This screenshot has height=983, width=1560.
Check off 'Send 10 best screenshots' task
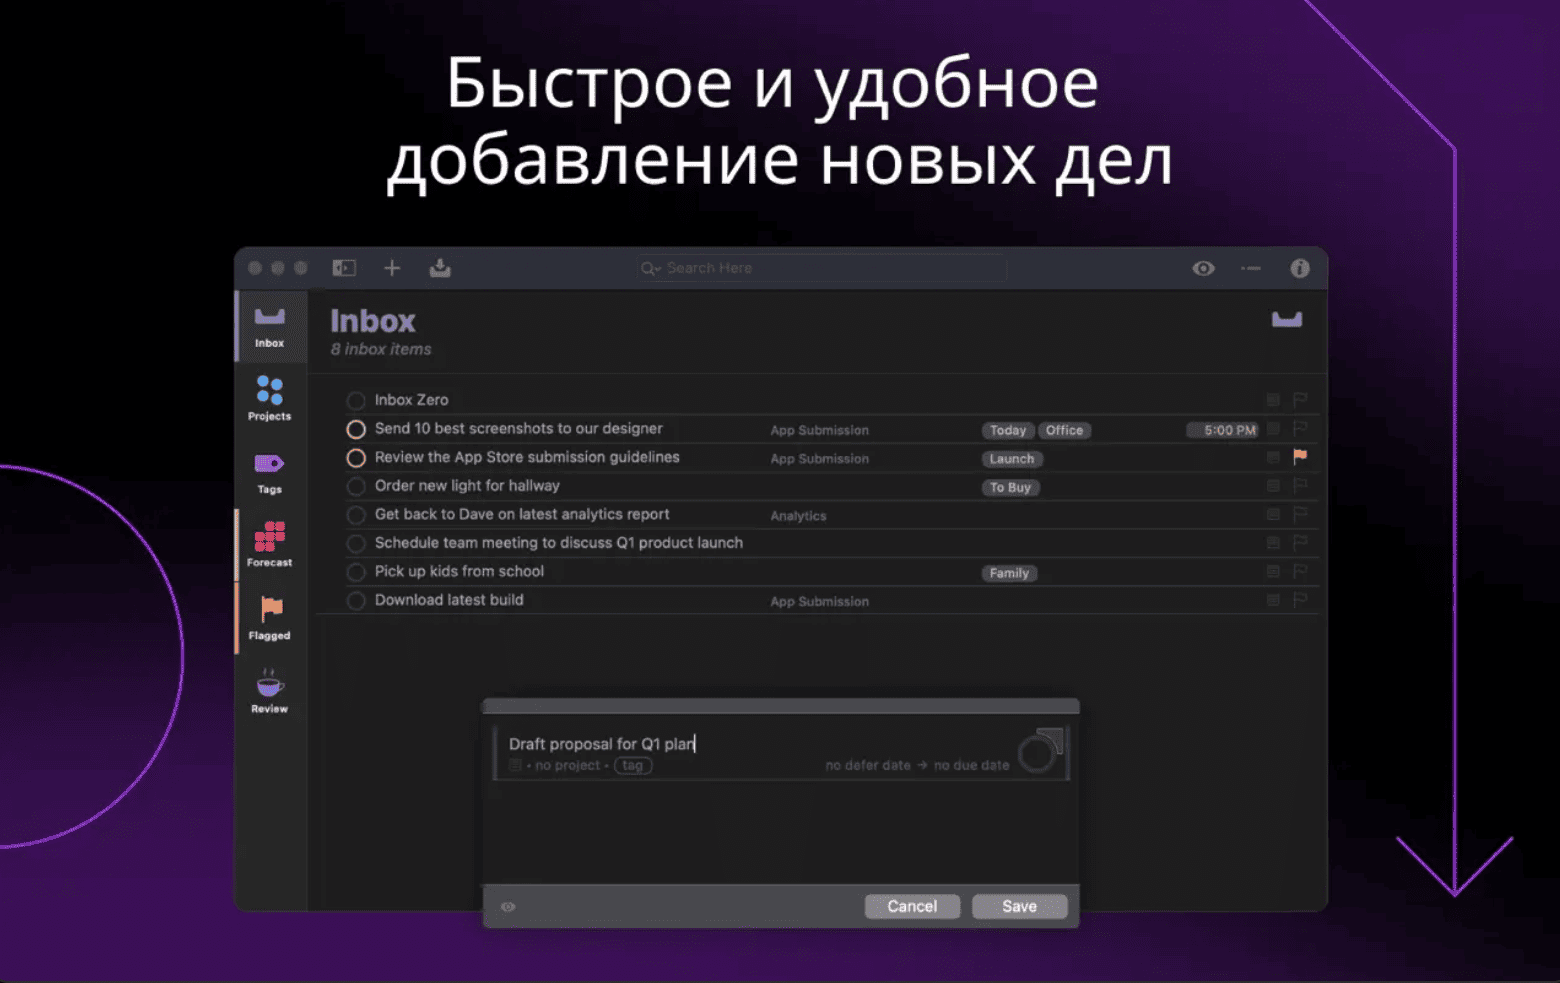(x=356, y=429)
